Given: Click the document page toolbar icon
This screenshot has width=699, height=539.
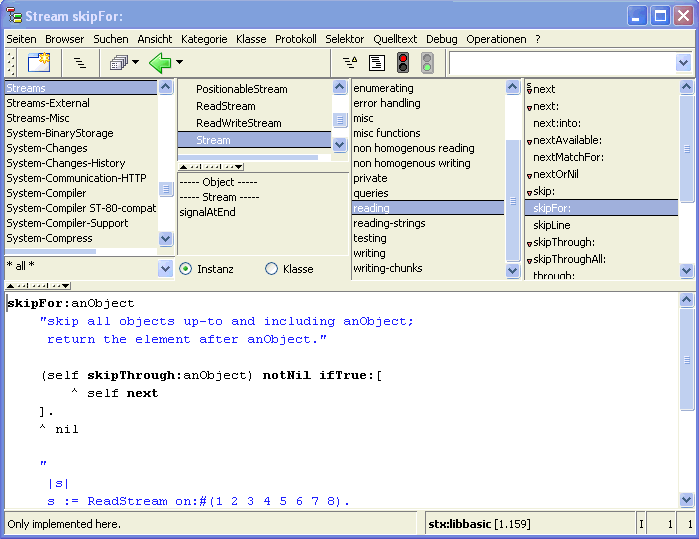Looking at the screenshot, I should click(x=377, y=62).
